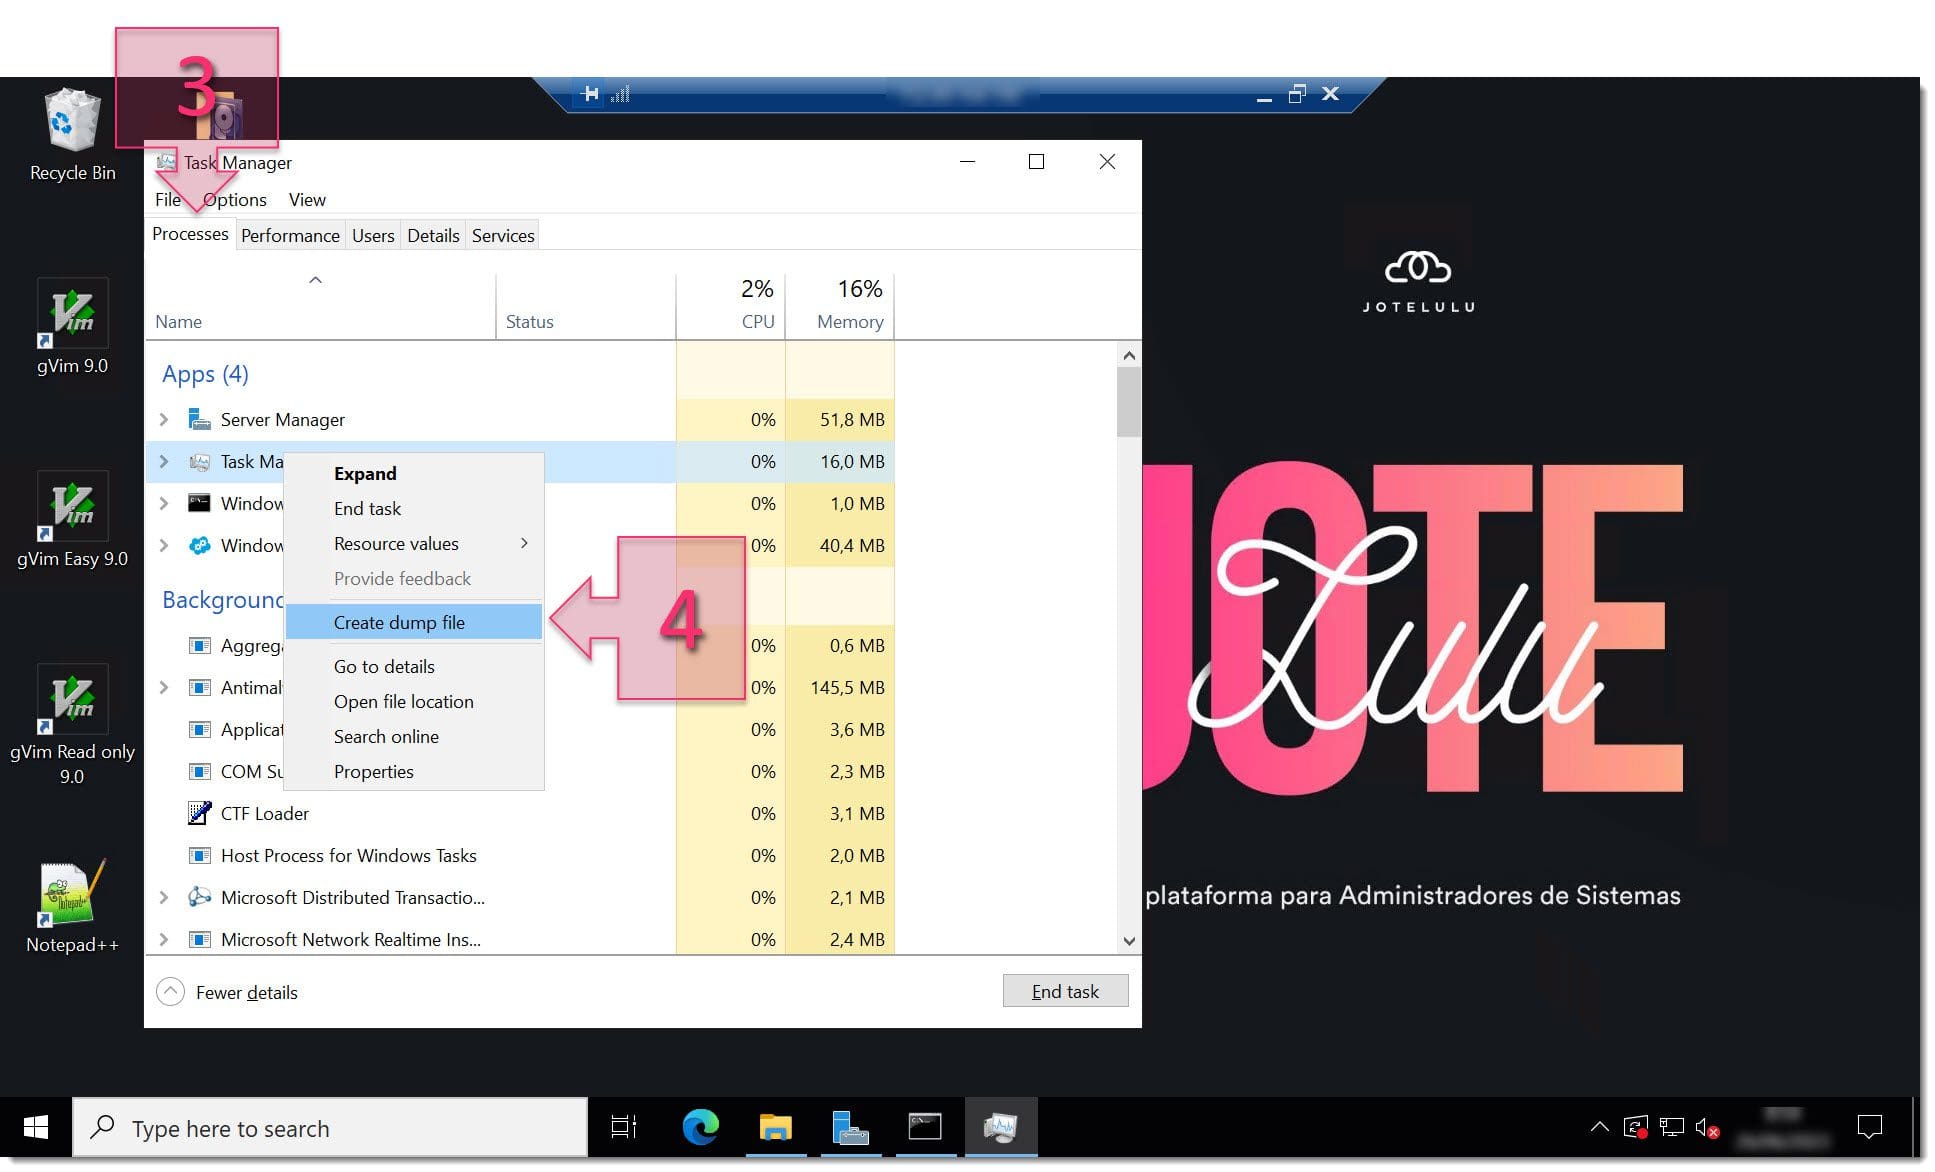The image size is (1935, 1172).
Task: Expand the Windows process group entry
Action: pyautogui.click(x=164, y=502)
